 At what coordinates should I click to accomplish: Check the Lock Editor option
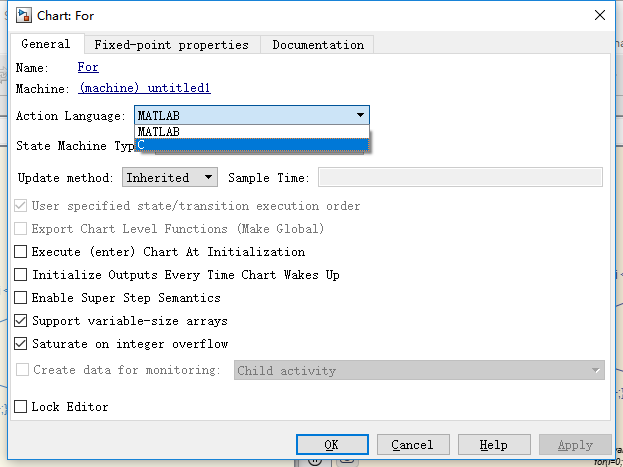(21, 407)
